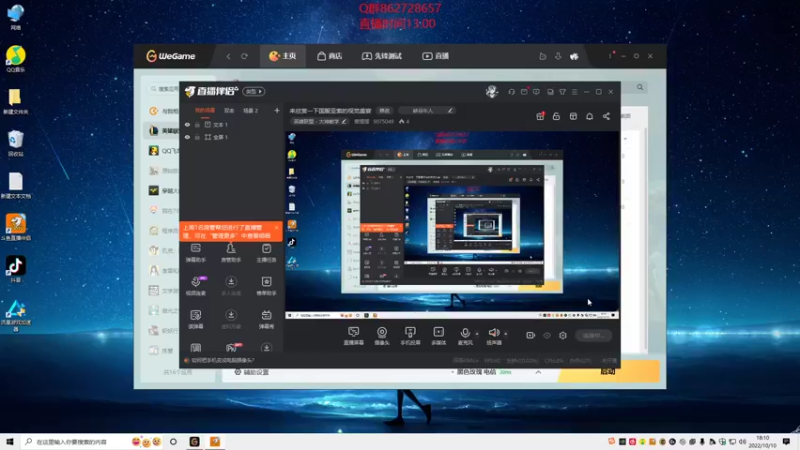Open the WeGame download manager icon
The image size is (800, 450).
point(558,56)
